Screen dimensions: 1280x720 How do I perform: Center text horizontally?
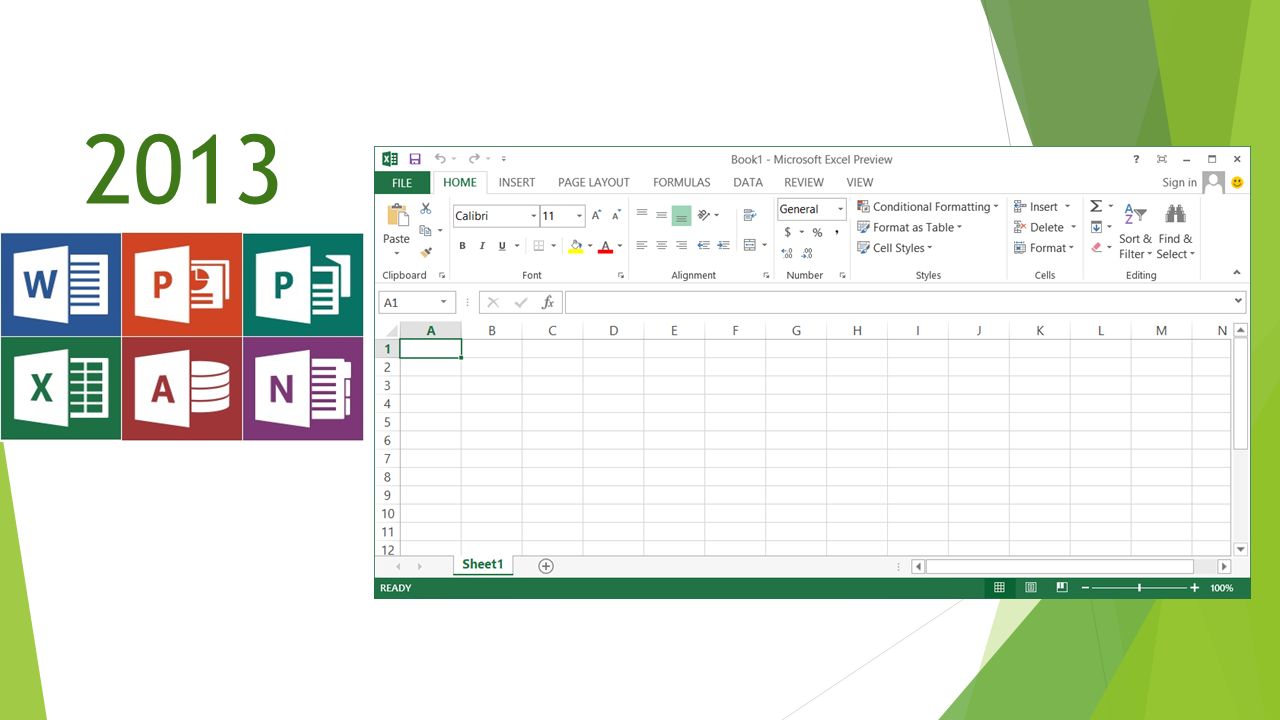(661, 245)
